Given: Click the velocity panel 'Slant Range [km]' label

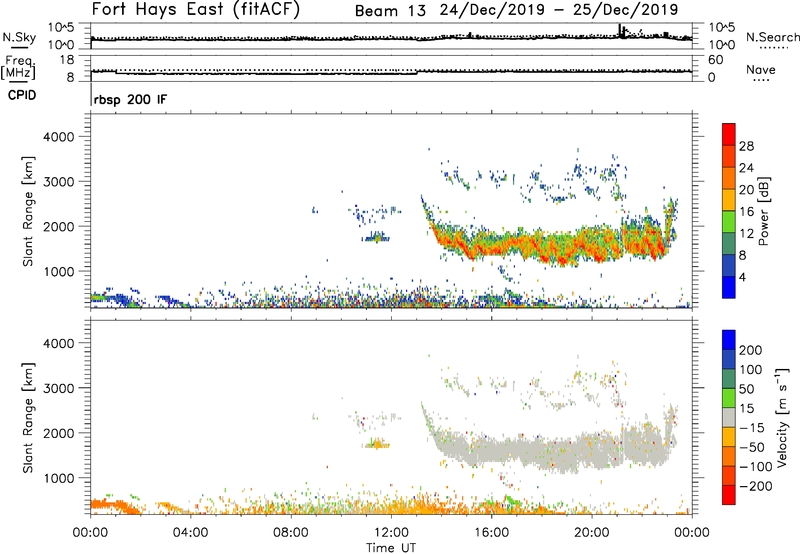Looking at the screenshot, I should pyautogui.click(x=28, y=418).
